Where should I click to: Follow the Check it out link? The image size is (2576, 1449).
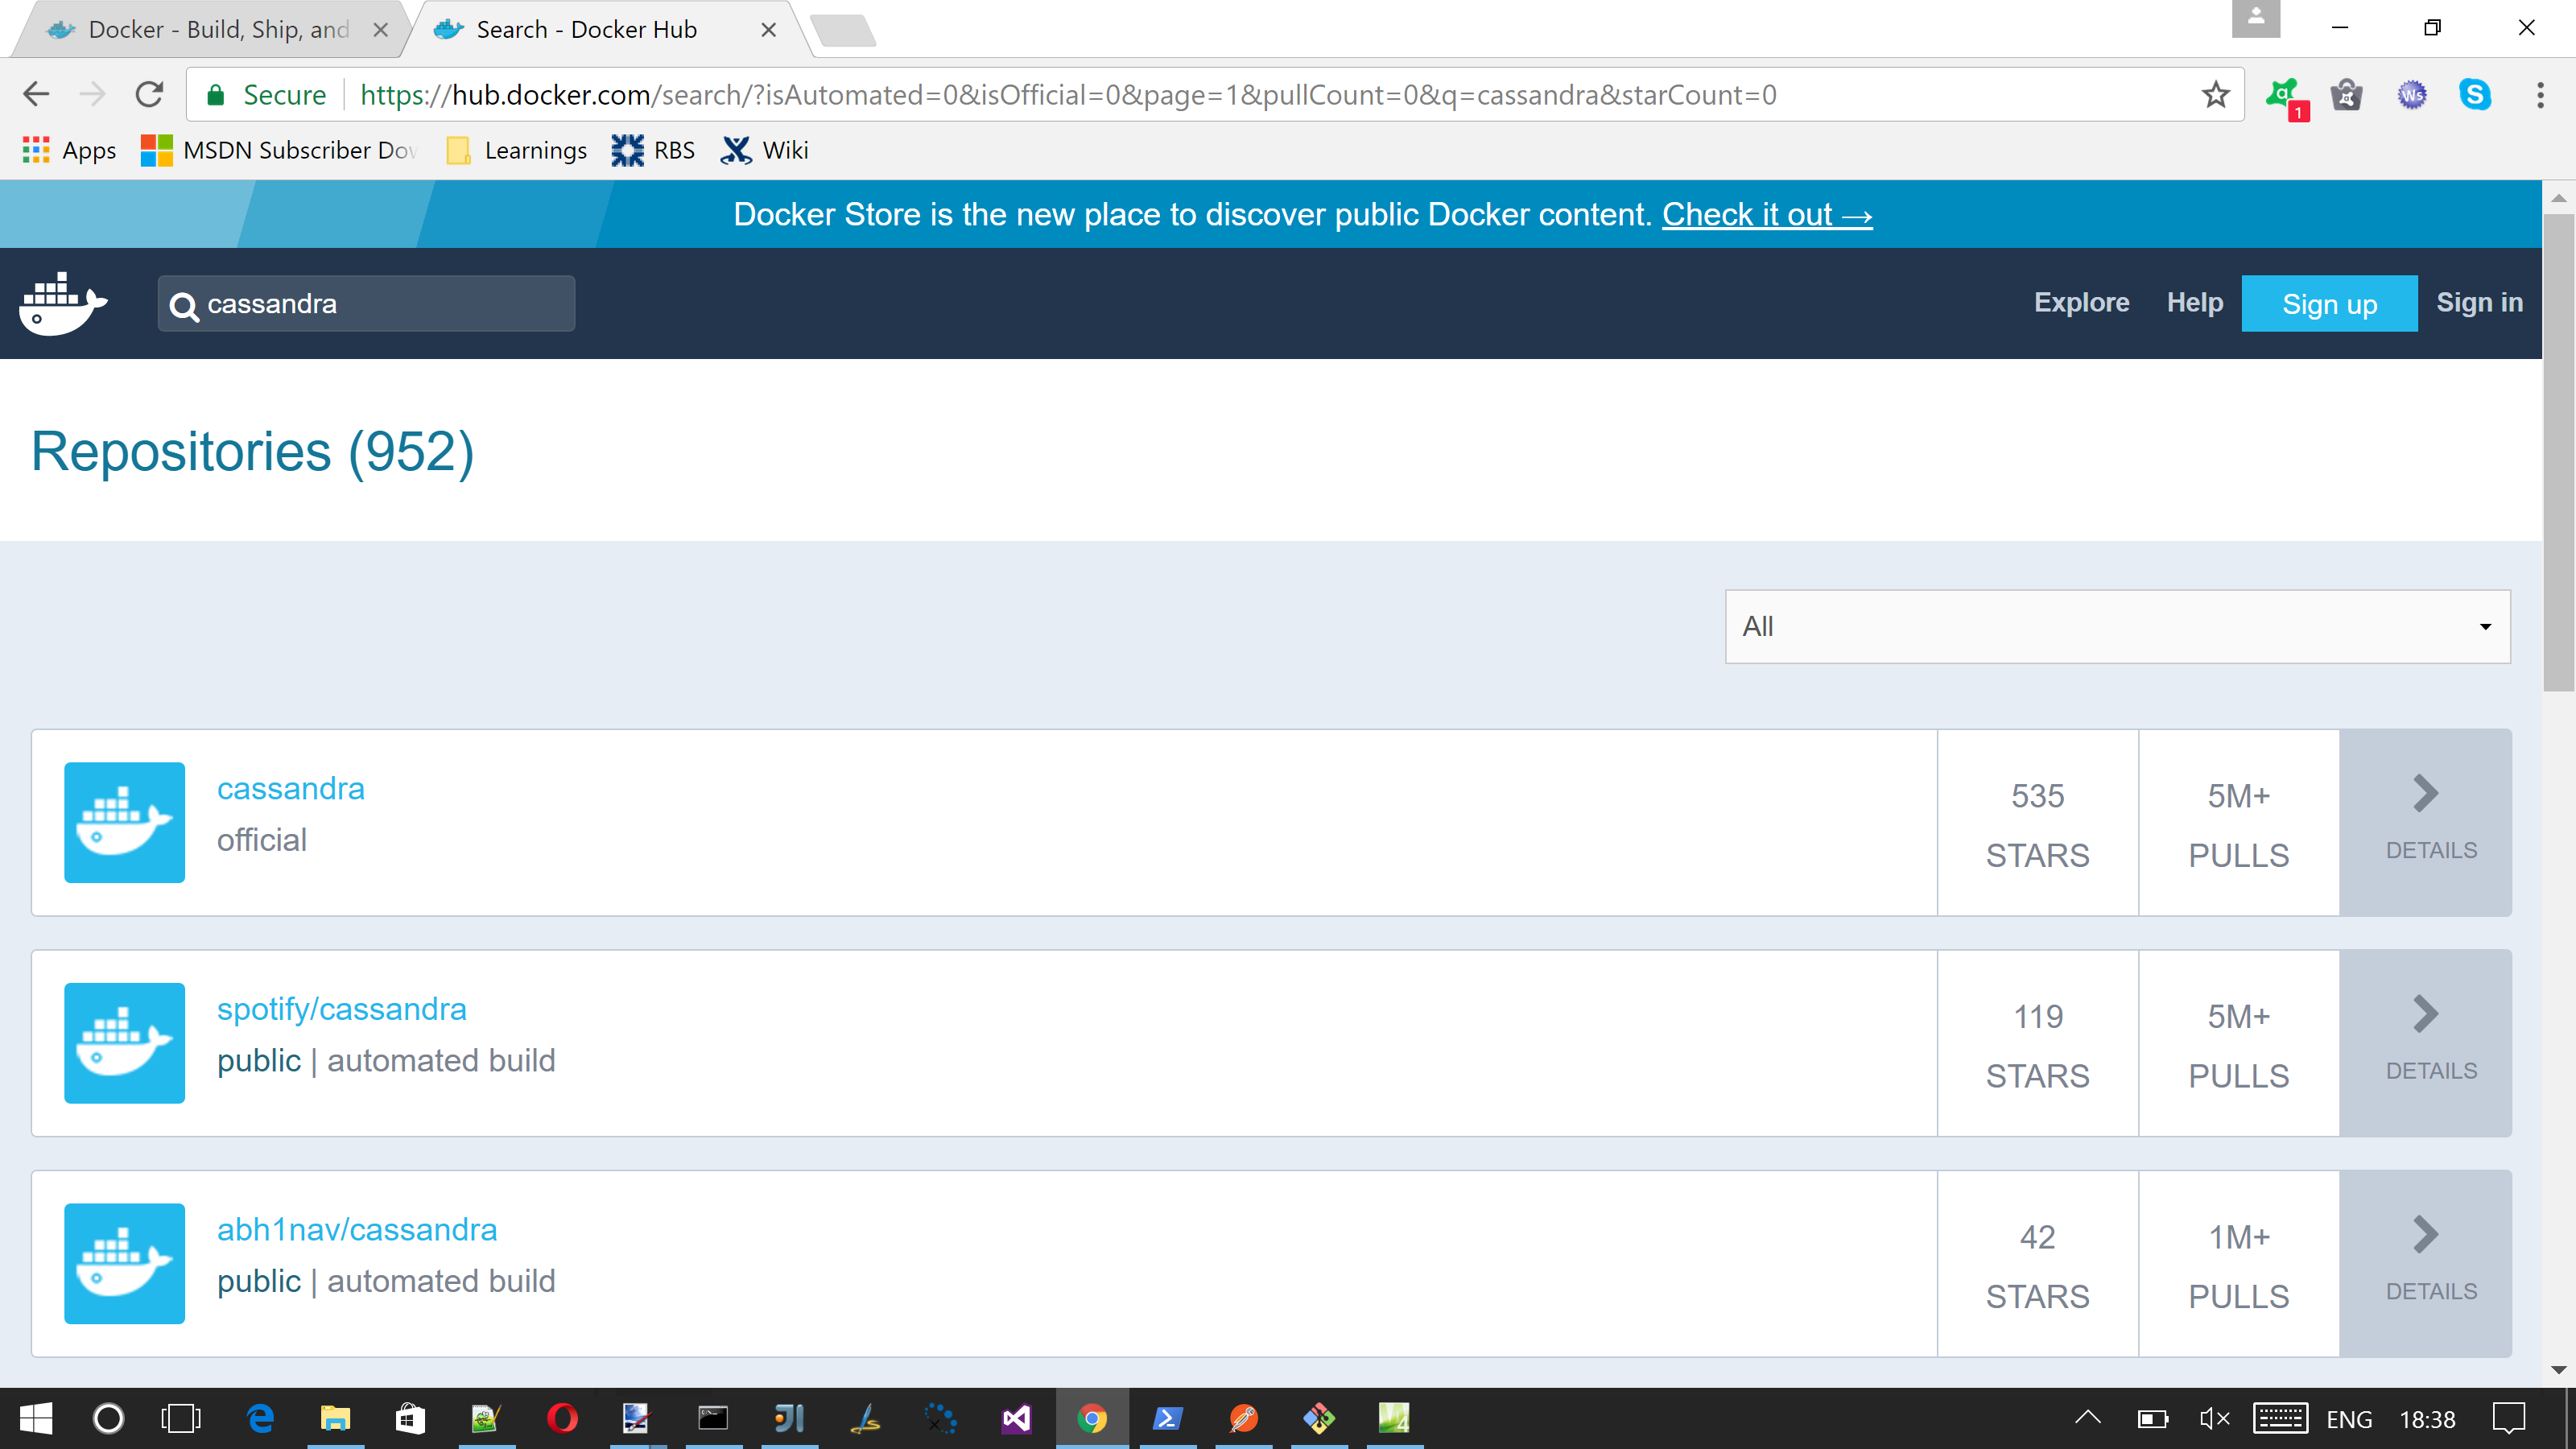click(x=1767, y=214)
